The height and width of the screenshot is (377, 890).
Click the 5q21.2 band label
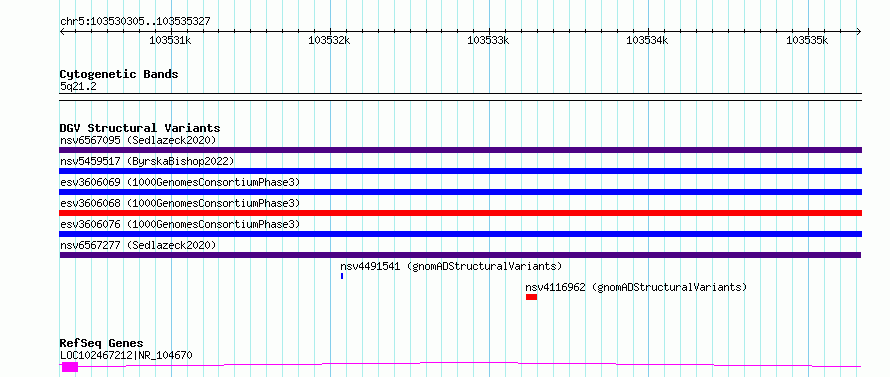(78, 86)
